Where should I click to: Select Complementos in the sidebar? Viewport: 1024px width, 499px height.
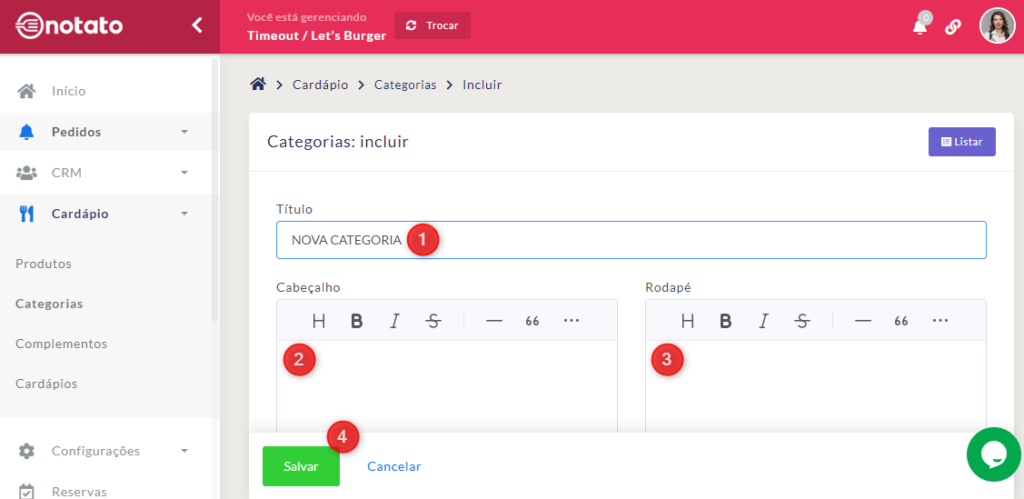(61, 344)
